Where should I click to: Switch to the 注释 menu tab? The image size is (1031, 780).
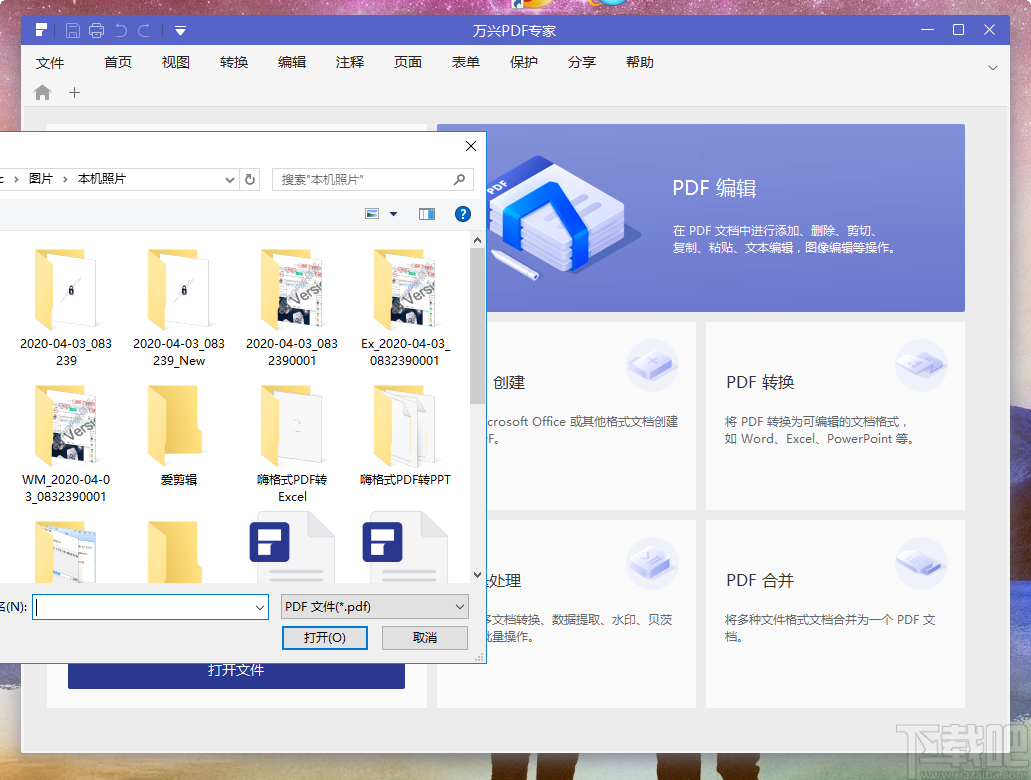tap(349, 62)
